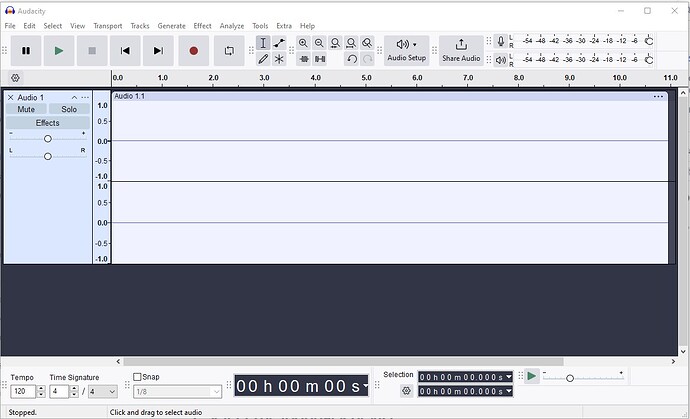
Task: Open the Transport menu
Action: (x=108, y=26)
